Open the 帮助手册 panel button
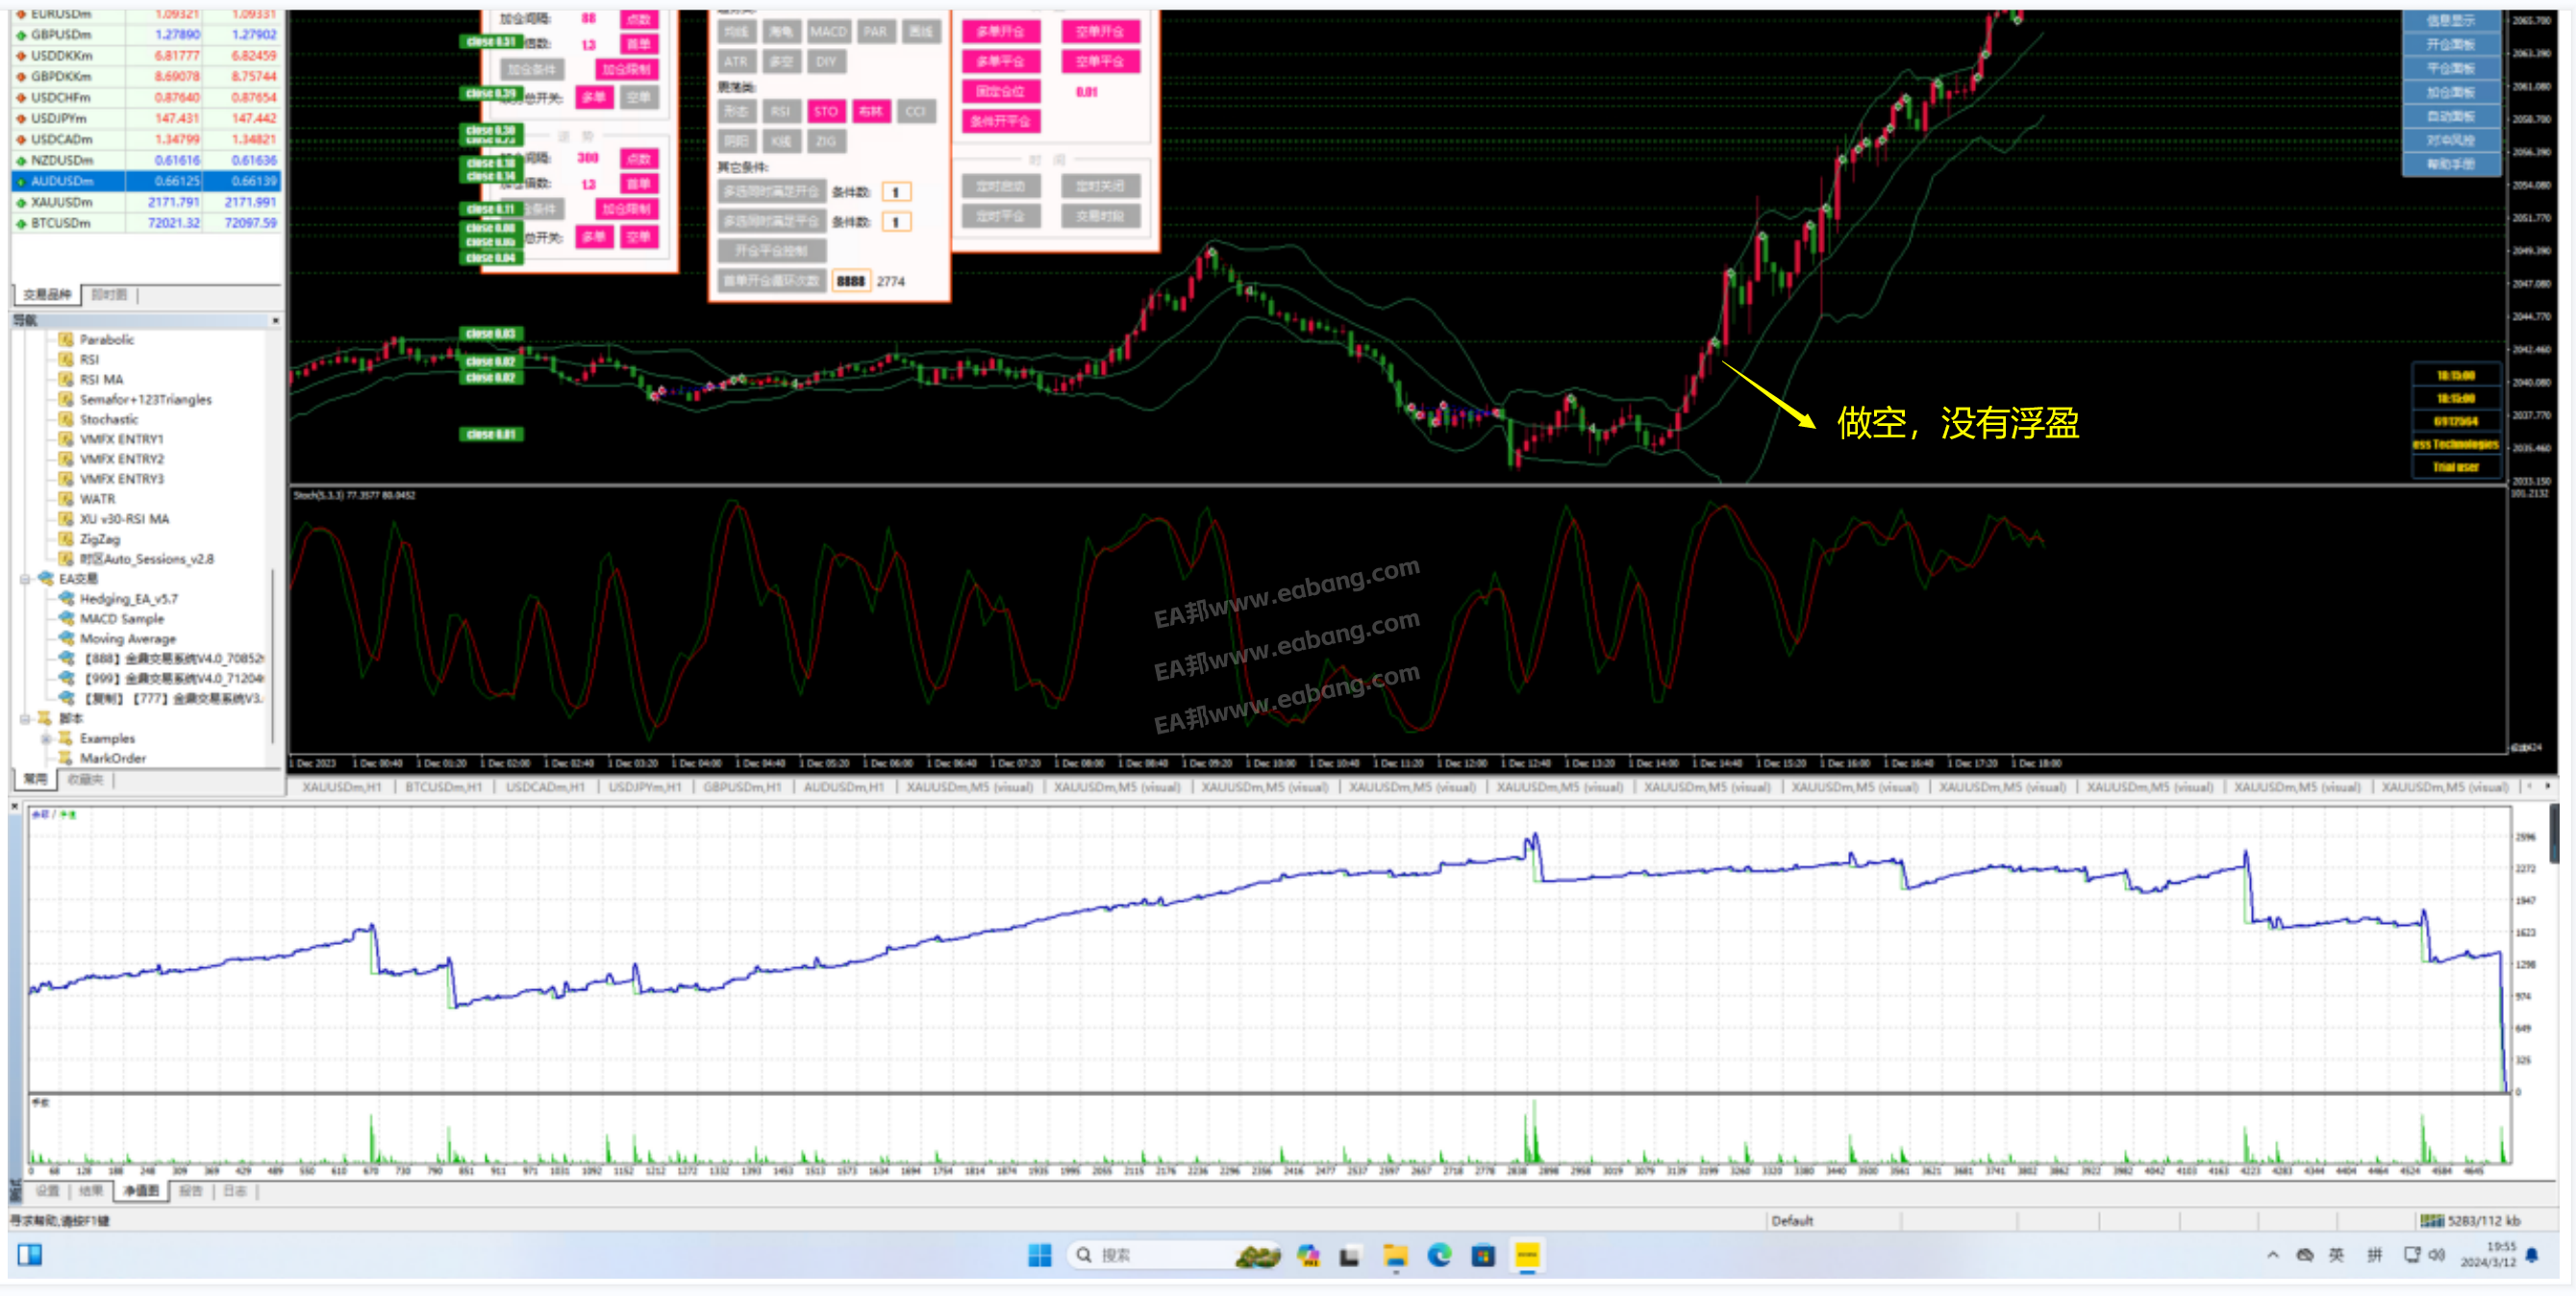Viewport: 2576px width, 1296px height. 2450,165
